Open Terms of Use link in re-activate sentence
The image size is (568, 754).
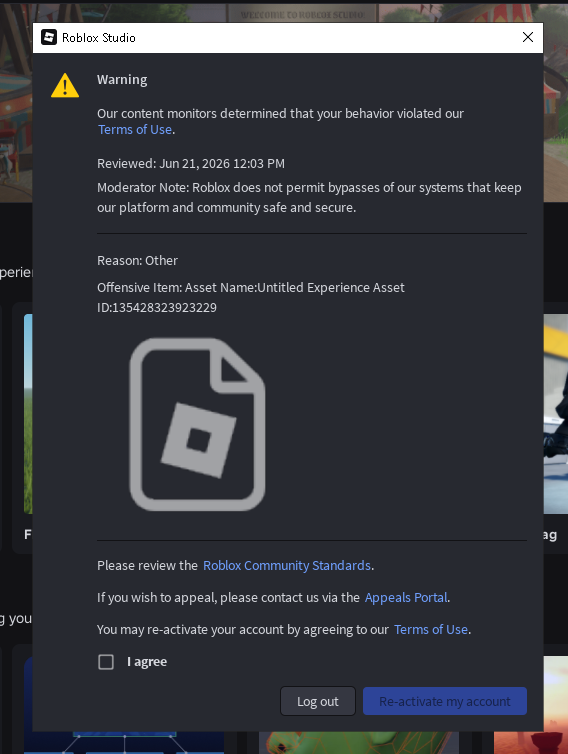[431, 629]
